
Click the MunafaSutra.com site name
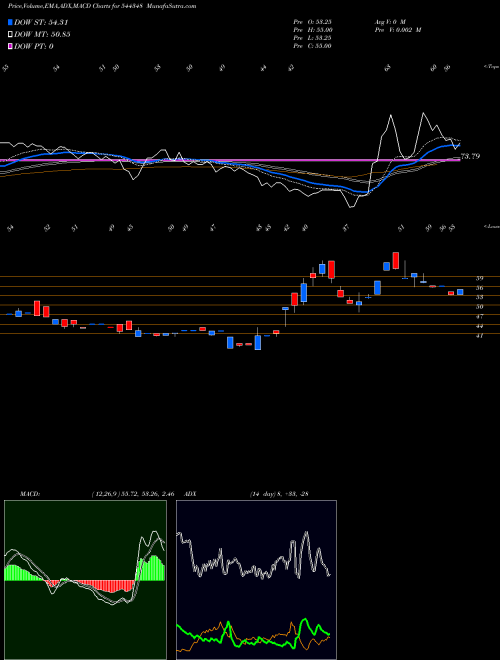(172, 6)
